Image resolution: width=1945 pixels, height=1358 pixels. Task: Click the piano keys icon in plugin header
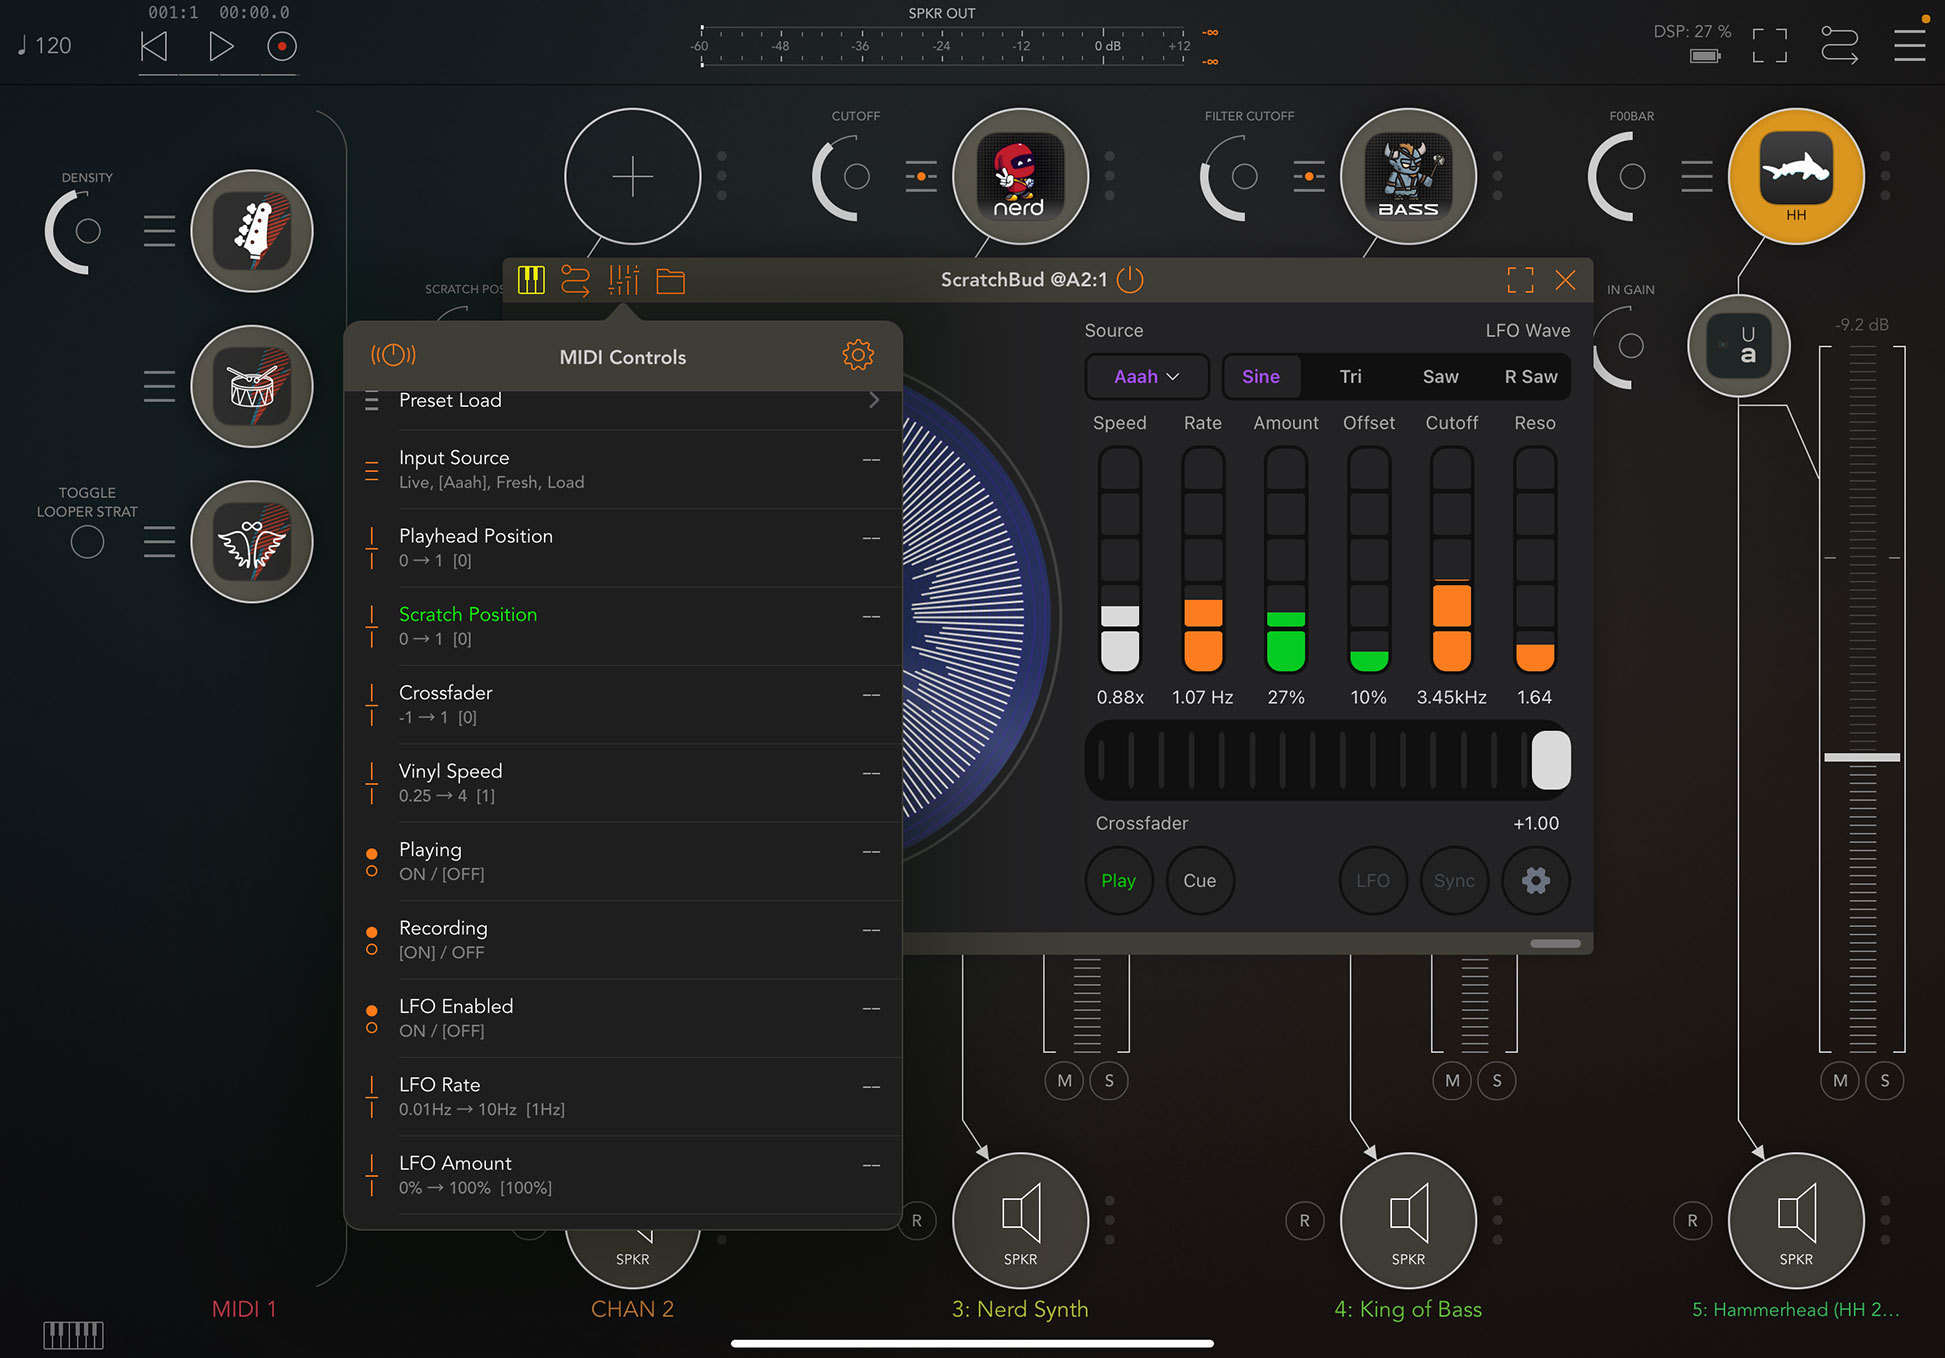tap(531, 280)
